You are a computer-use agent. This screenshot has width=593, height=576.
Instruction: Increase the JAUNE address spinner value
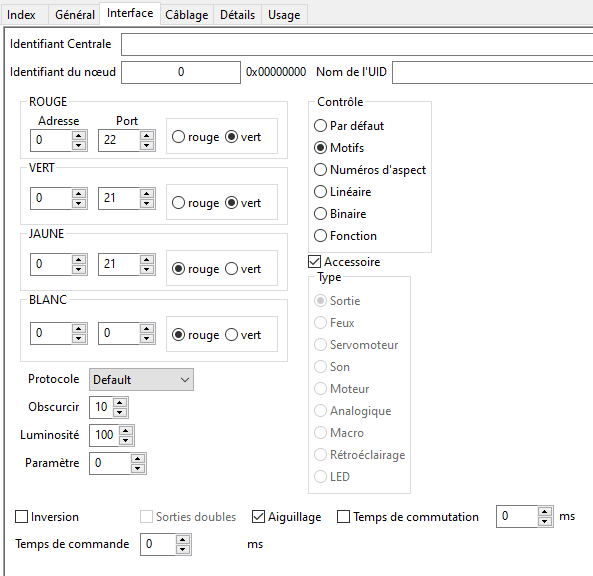(x=79, y=259)
